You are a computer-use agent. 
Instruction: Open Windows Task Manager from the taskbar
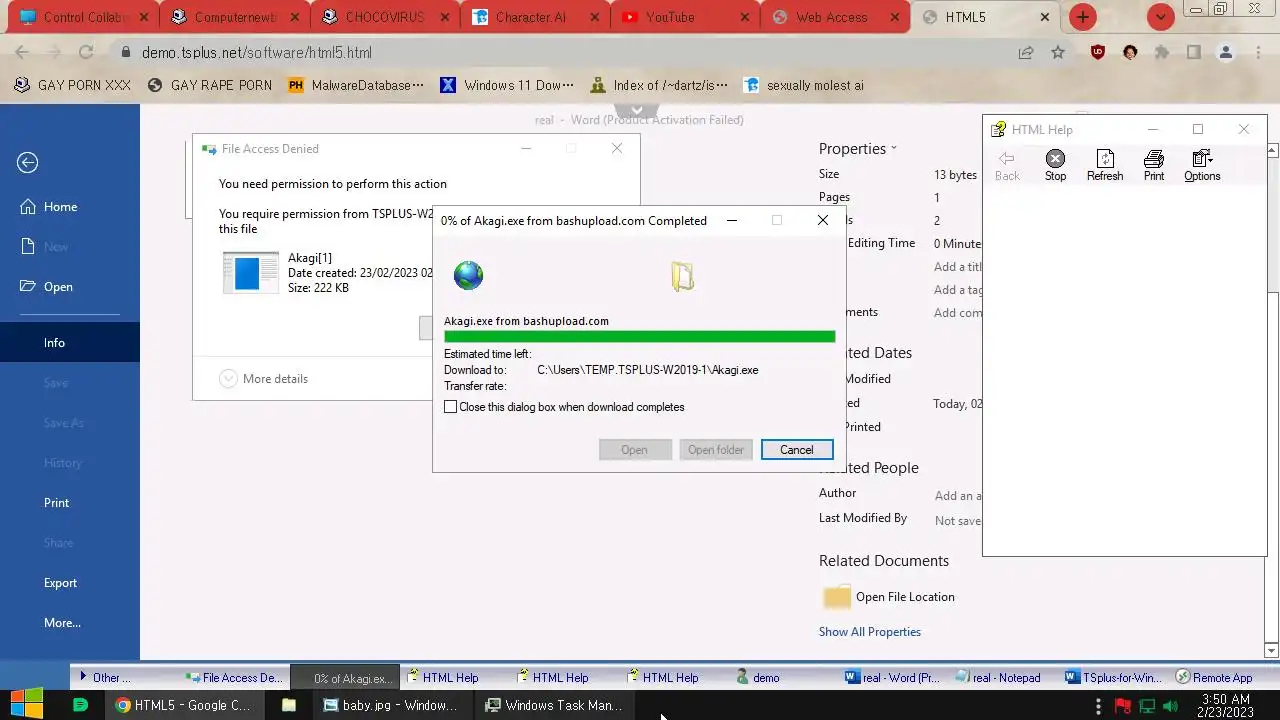pos(553,705)
